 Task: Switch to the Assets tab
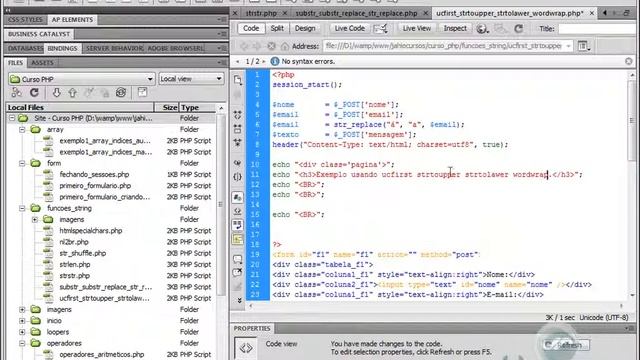click(42, 63)
